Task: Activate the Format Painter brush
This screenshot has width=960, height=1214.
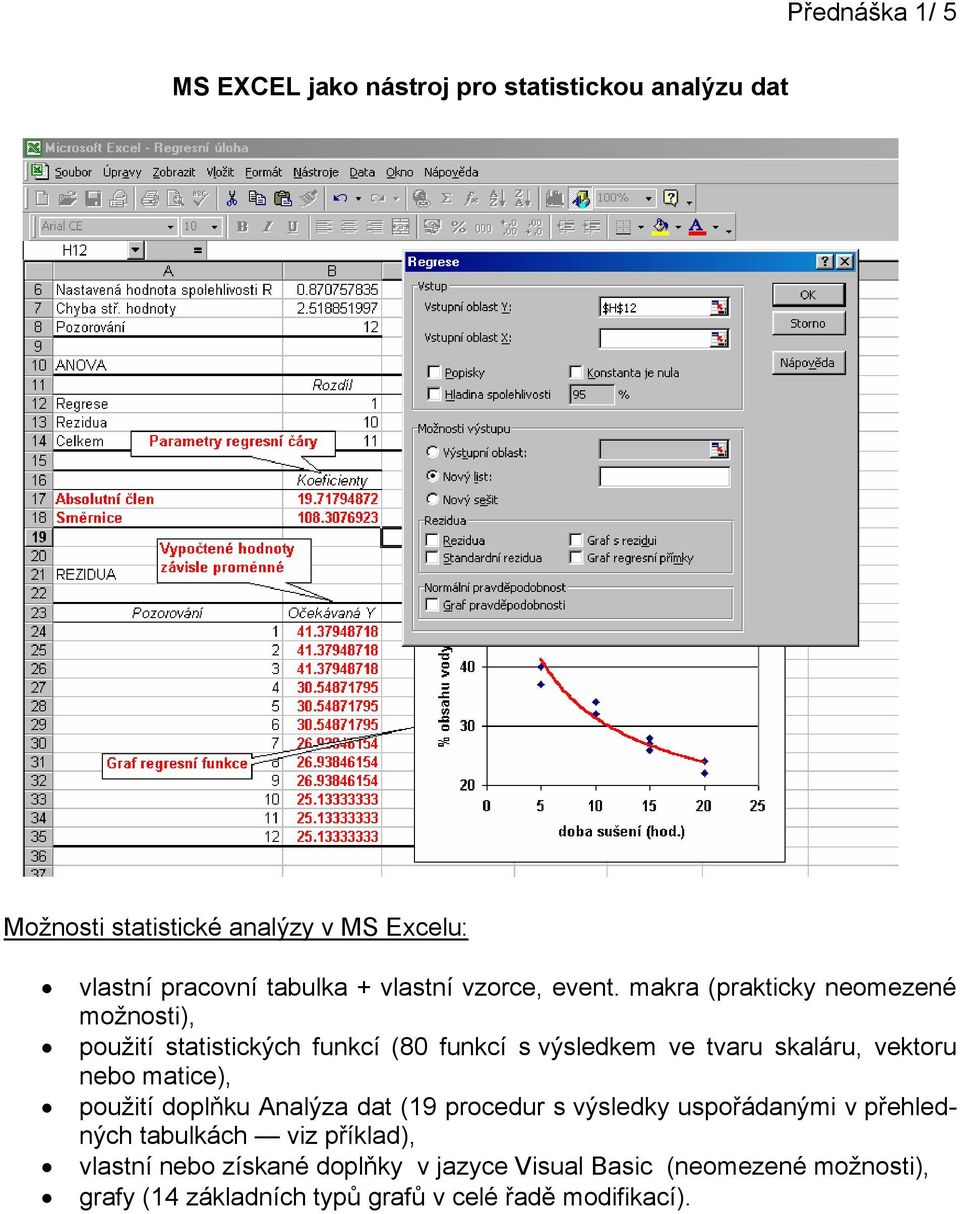Action: pyautogui.click(x=308, y=198)
